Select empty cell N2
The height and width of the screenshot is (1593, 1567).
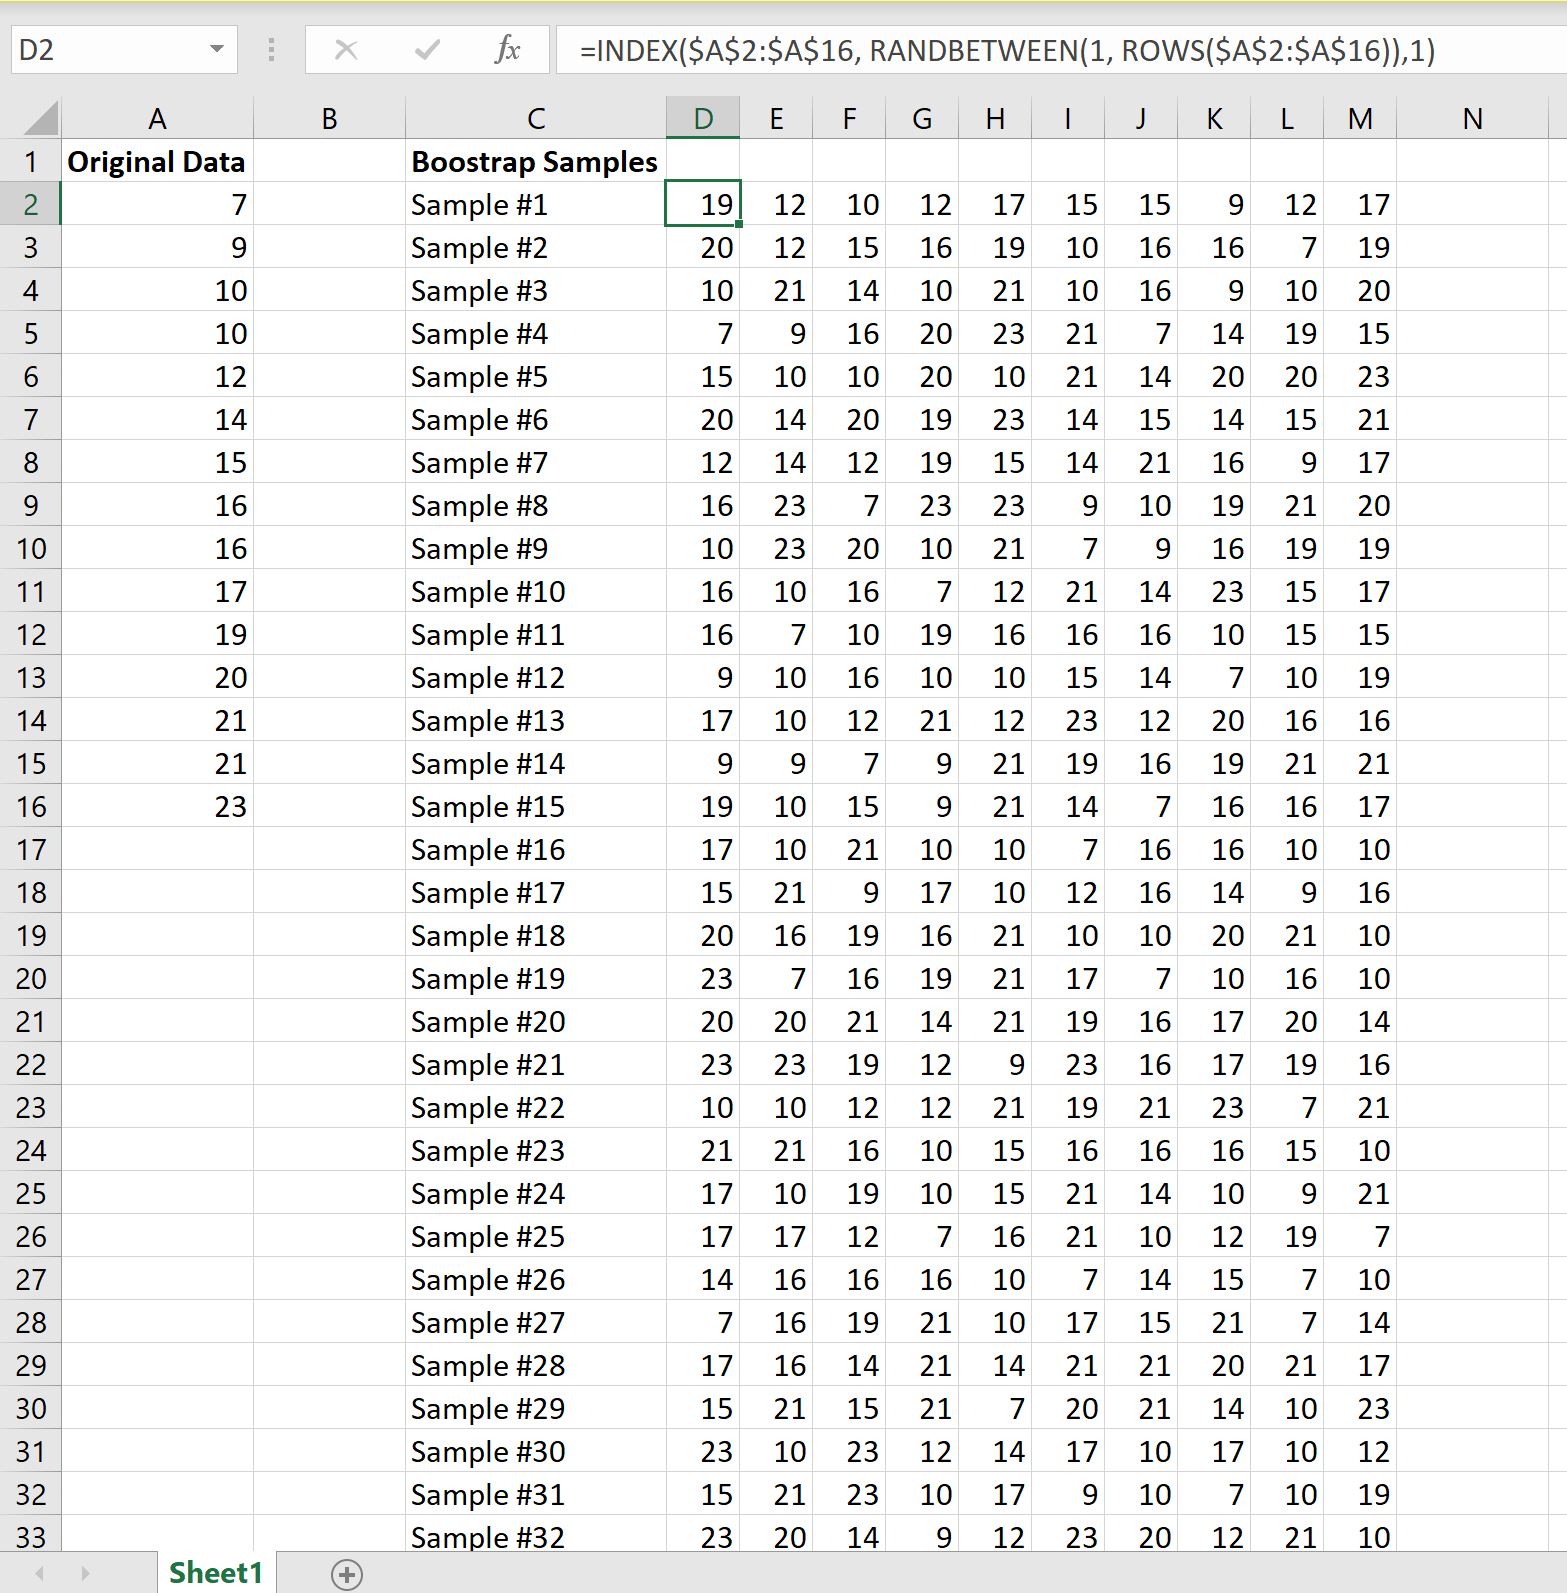[1472, 204]
